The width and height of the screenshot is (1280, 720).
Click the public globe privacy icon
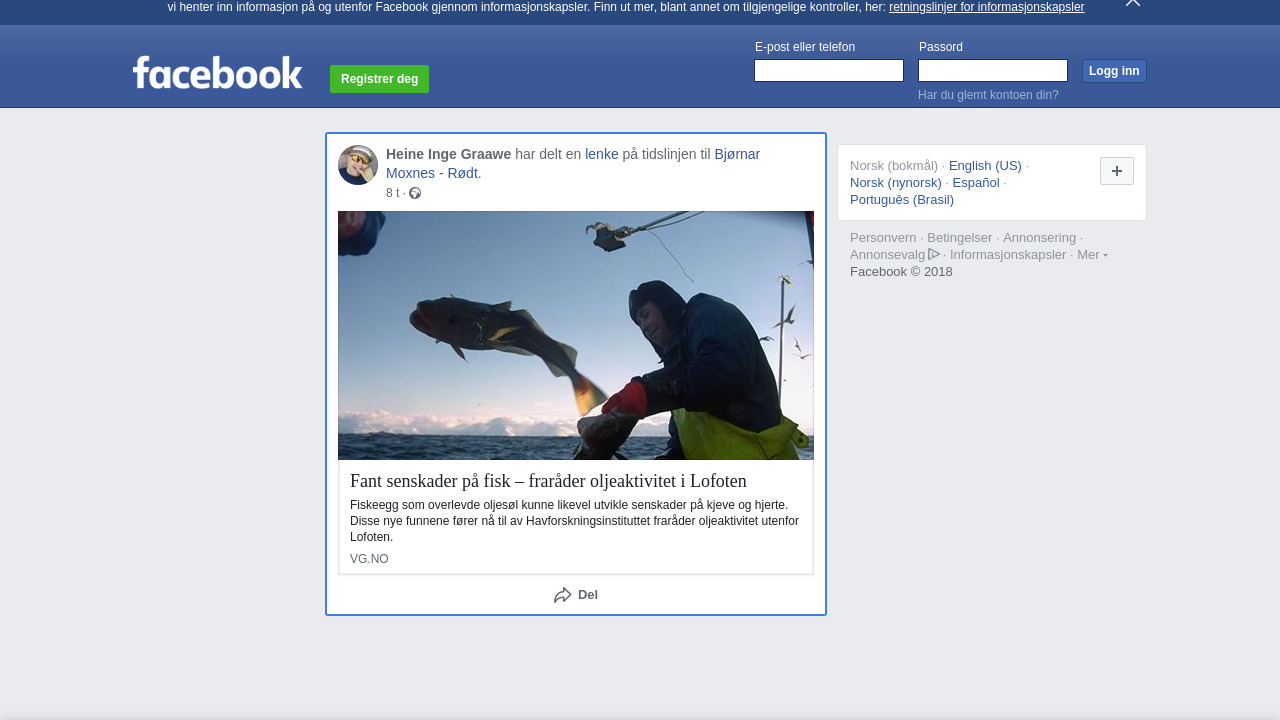coord(415,193)
